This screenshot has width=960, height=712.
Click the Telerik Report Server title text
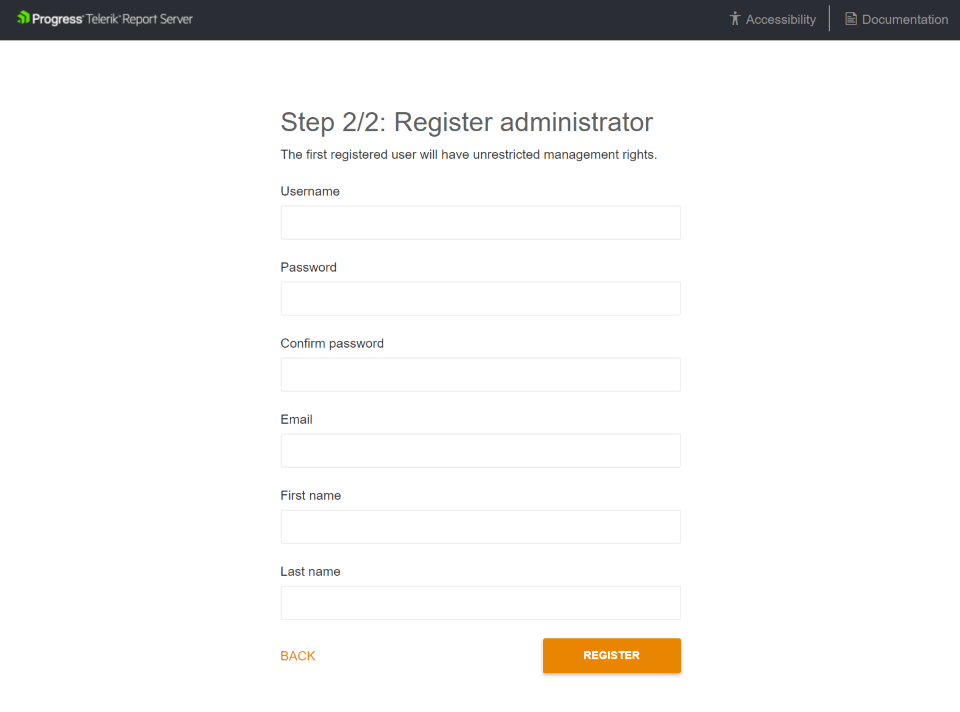coord(139,19)
